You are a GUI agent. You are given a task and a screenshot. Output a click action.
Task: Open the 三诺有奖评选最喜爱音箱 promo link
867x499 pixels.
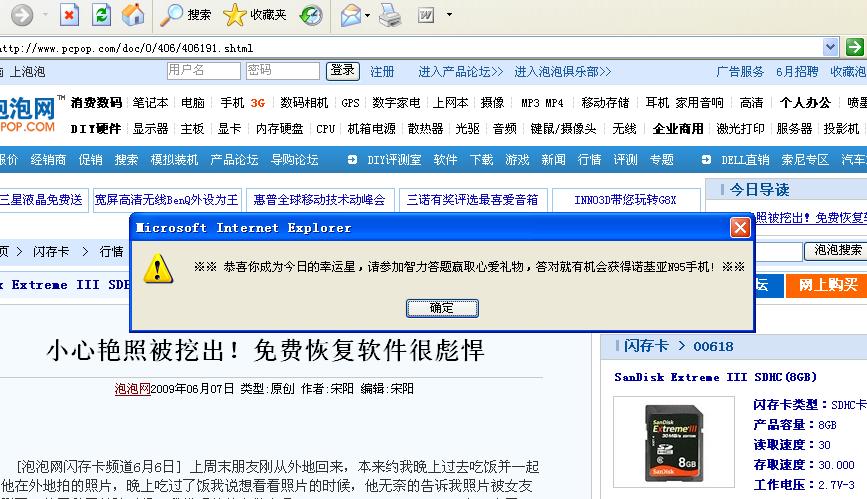click(x=473, y=200)
